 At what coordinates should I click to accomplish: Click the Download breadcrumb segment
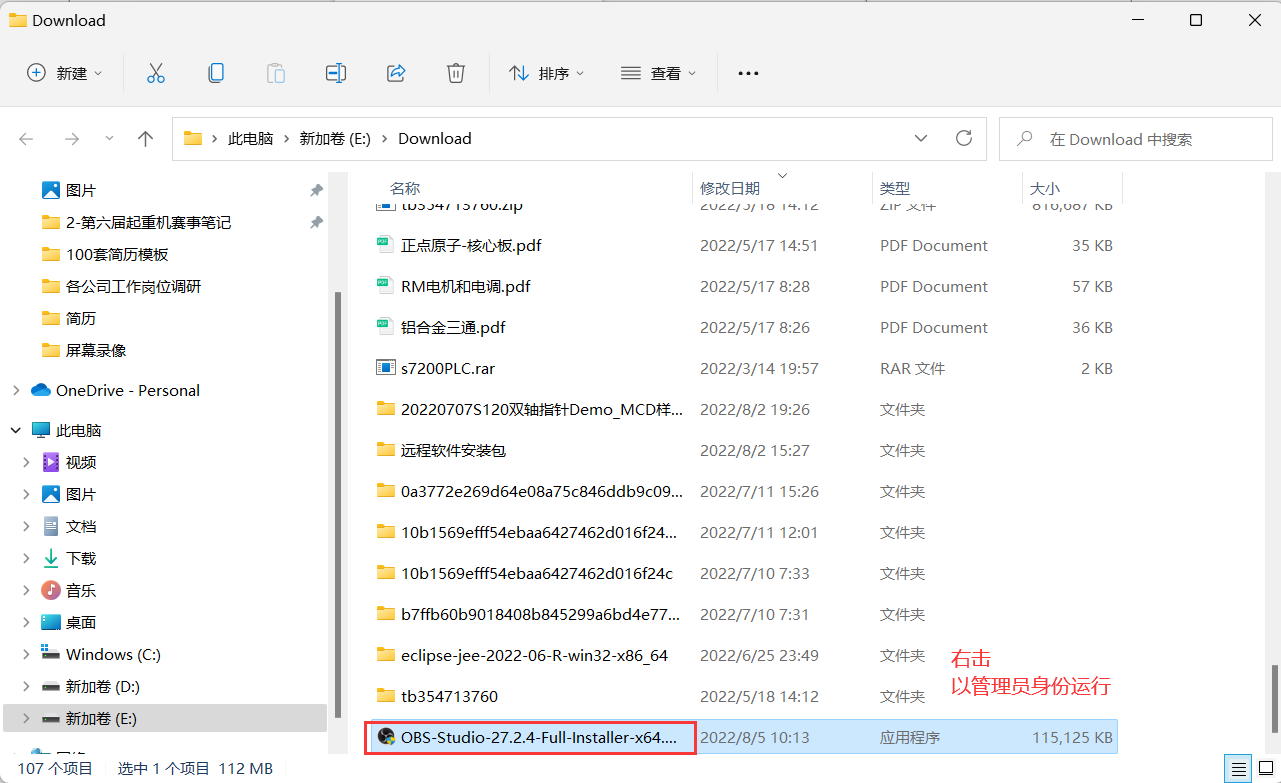click(435, 139)
